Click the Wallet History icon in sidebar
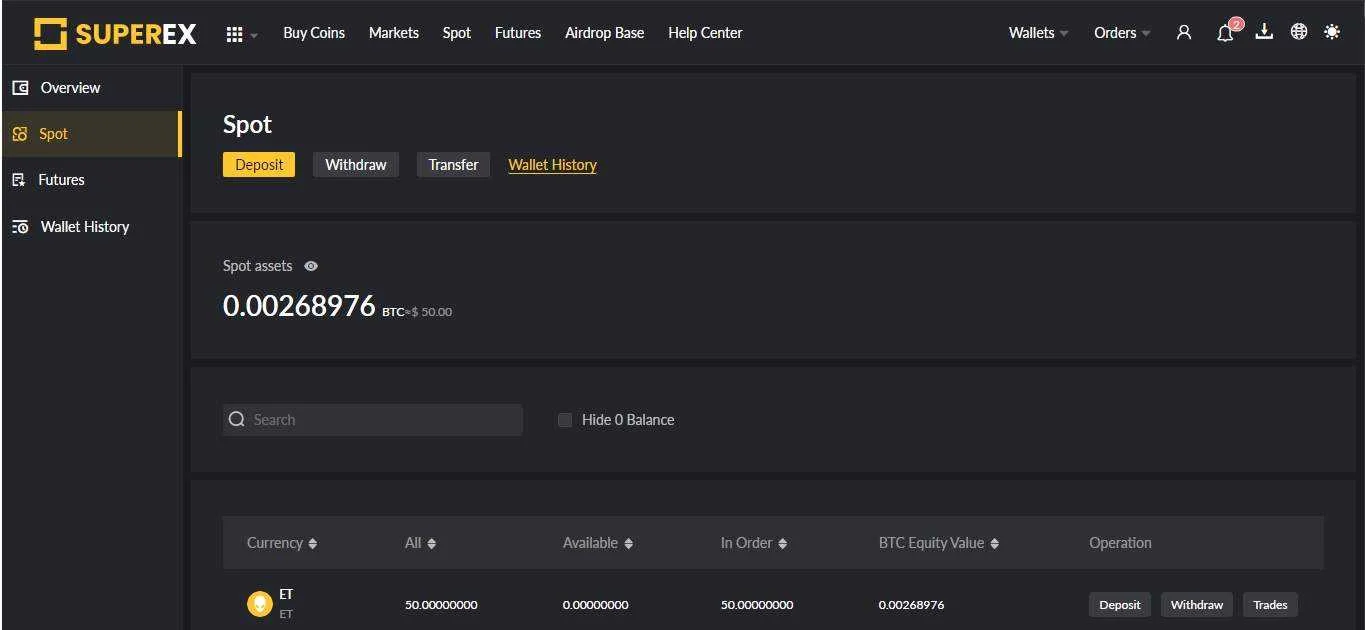1365x630 pixels. [x=20, y=227]
